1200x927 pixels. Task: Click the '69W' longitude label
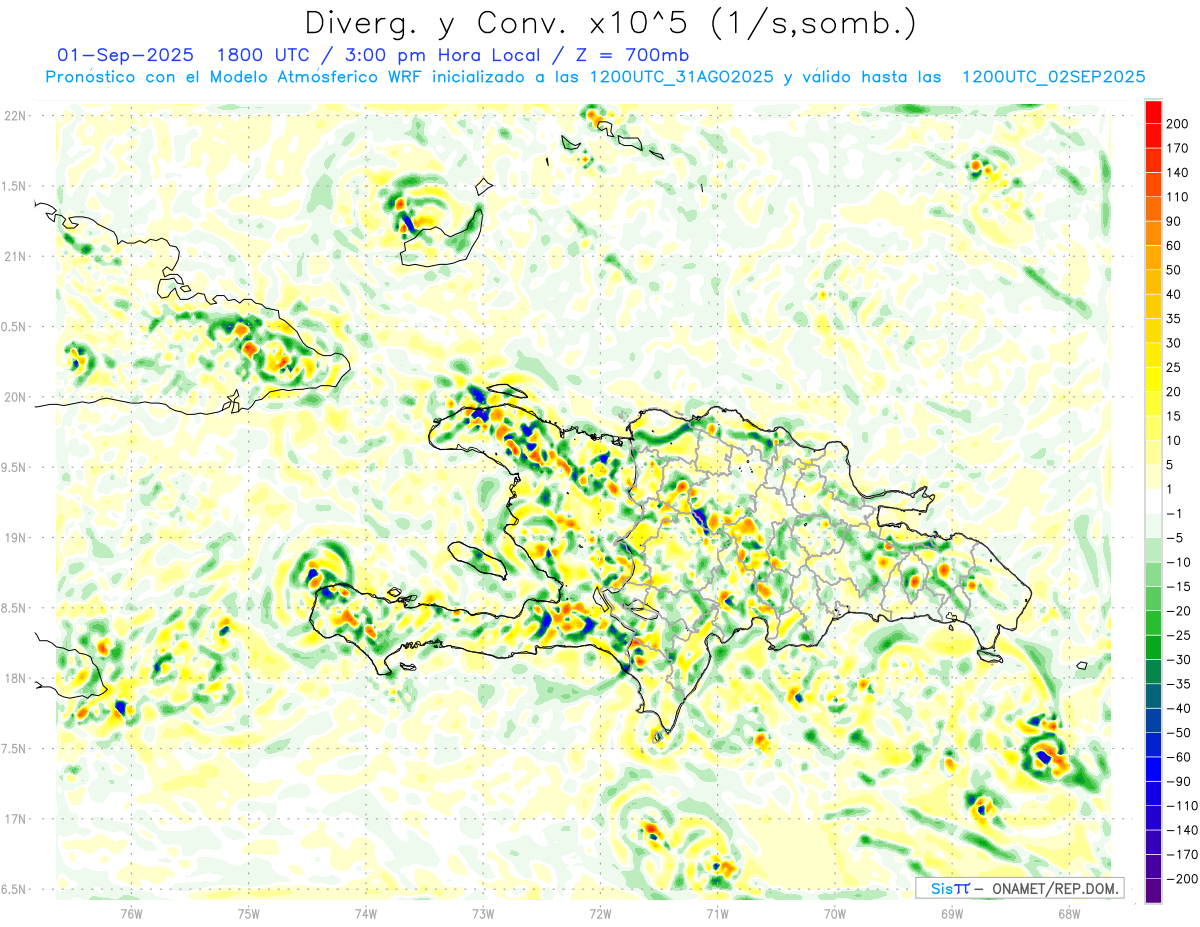pyautogui.click(x=952, y=913)
